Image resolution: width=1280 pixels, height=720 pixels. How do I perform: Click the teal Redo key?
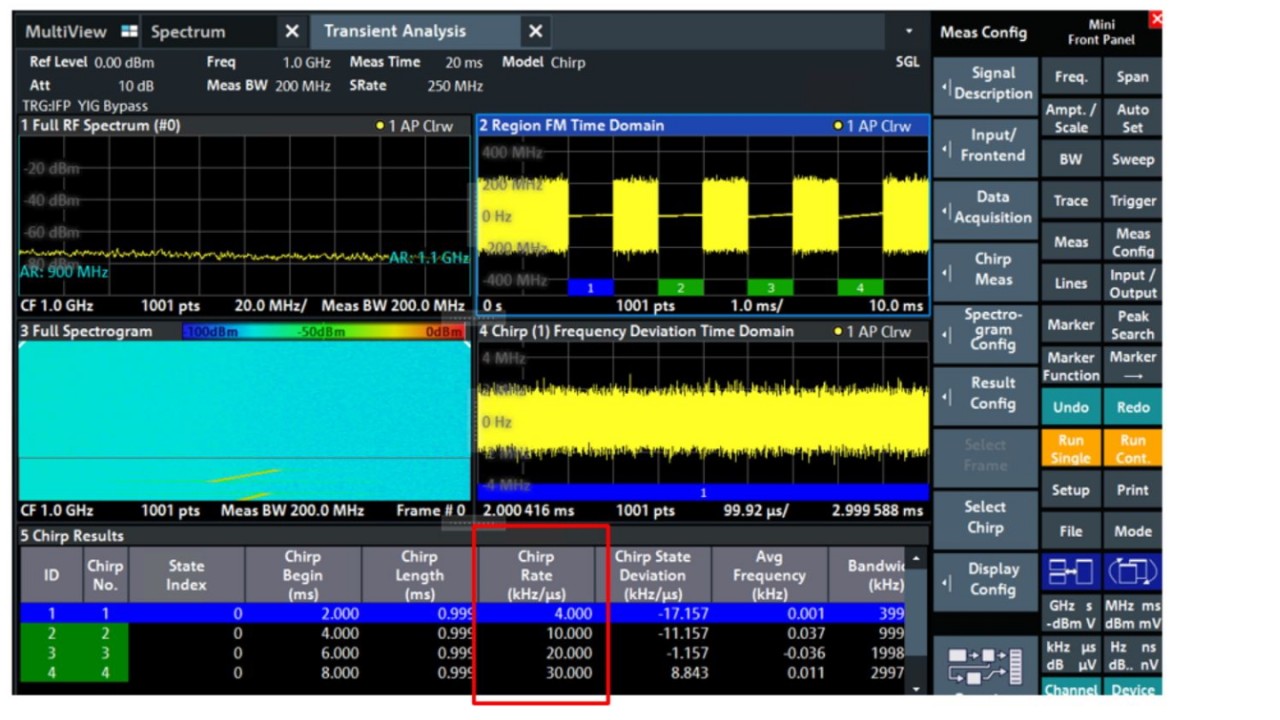1132,407
